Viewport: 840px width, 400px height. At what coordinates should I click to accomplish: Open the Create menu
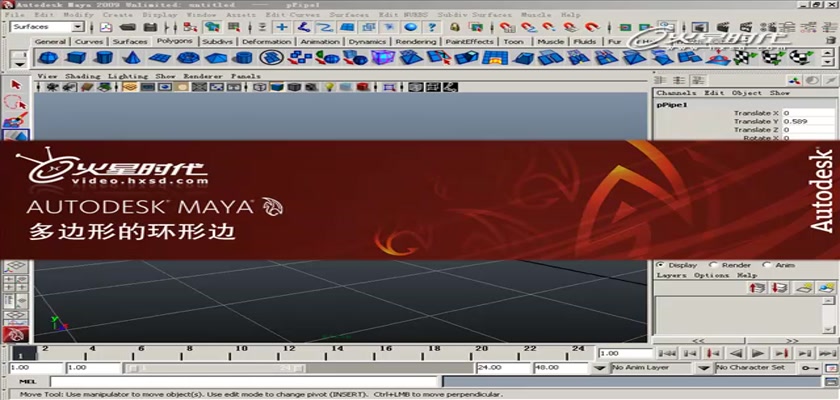(x=118, y=15)
